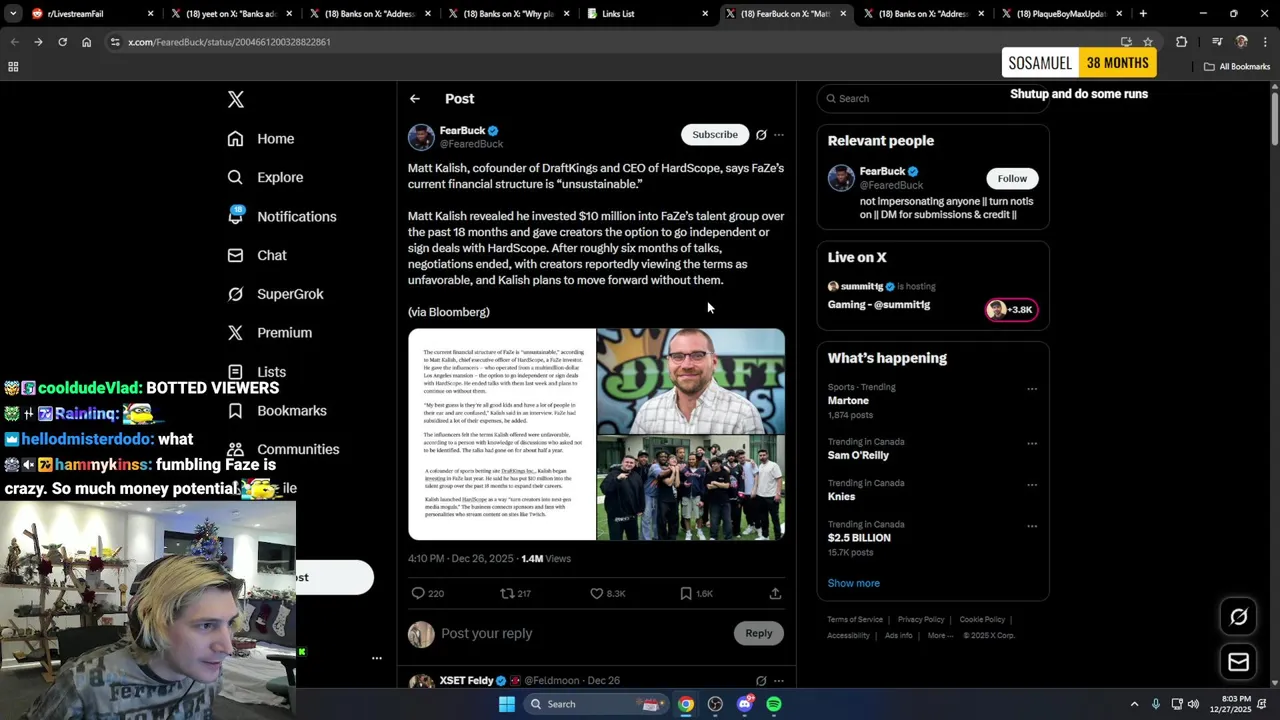Open browser Extensions puzzle icon
1280x720 pixels.
pos(1181,42)
